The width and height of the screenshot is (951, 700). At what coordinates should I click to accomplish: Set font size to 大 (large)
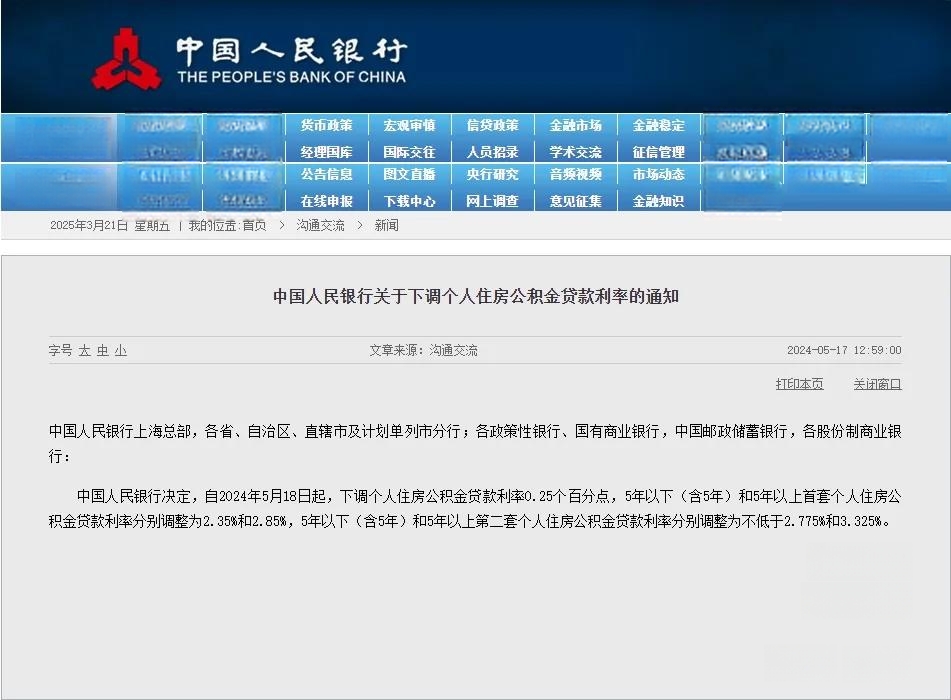pos(85,351)
